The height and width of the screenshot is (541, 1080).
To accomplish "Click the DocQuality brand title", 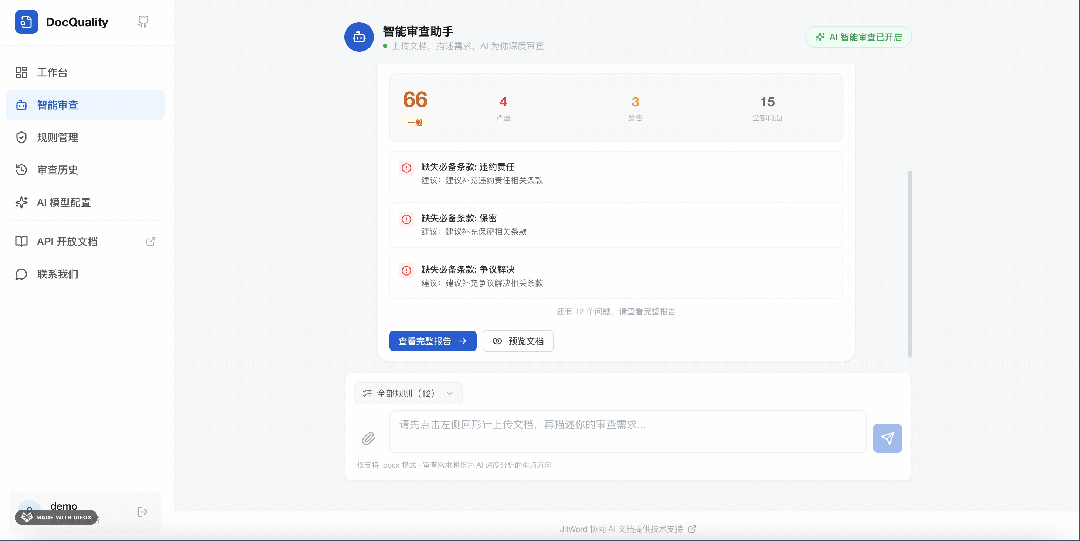I will (77, 22).
